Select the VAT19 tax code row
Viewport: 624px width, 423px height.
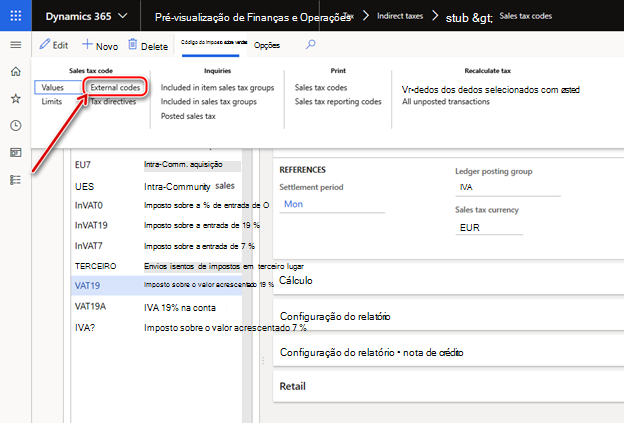coord(157,285)
